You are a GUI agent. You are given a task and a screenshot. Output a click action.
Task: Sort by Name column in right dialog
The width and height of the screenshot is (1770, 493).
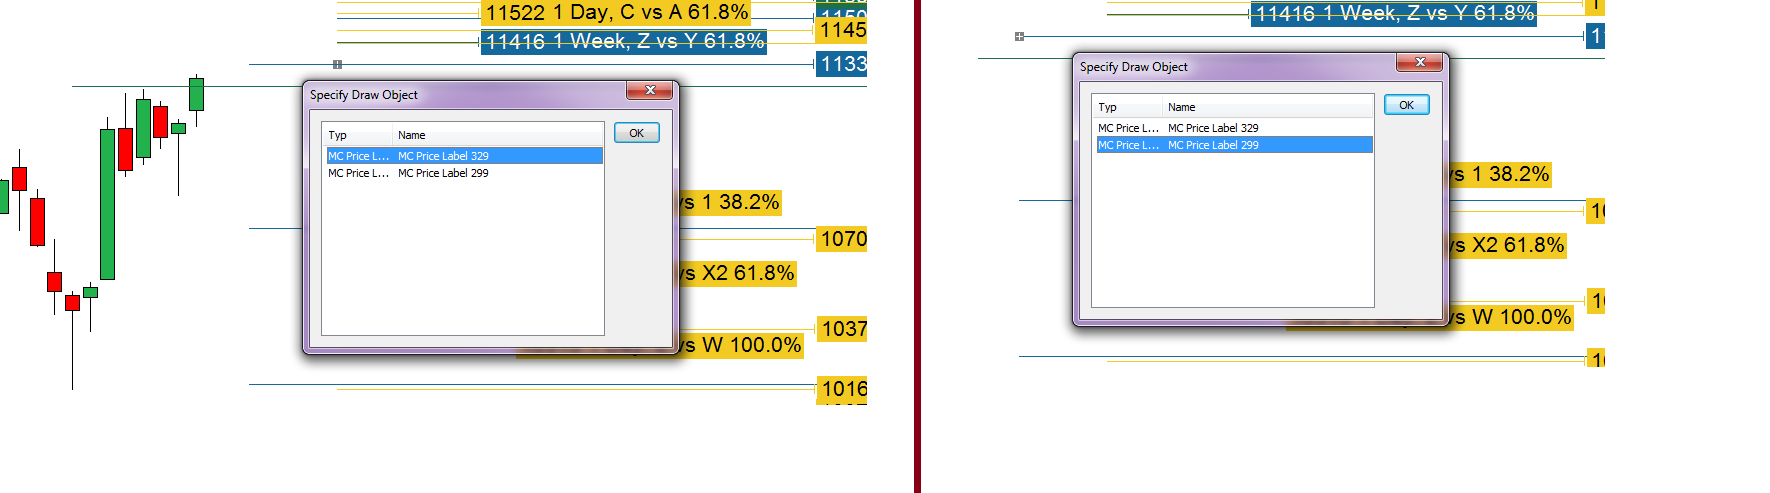click(1267, 107)
